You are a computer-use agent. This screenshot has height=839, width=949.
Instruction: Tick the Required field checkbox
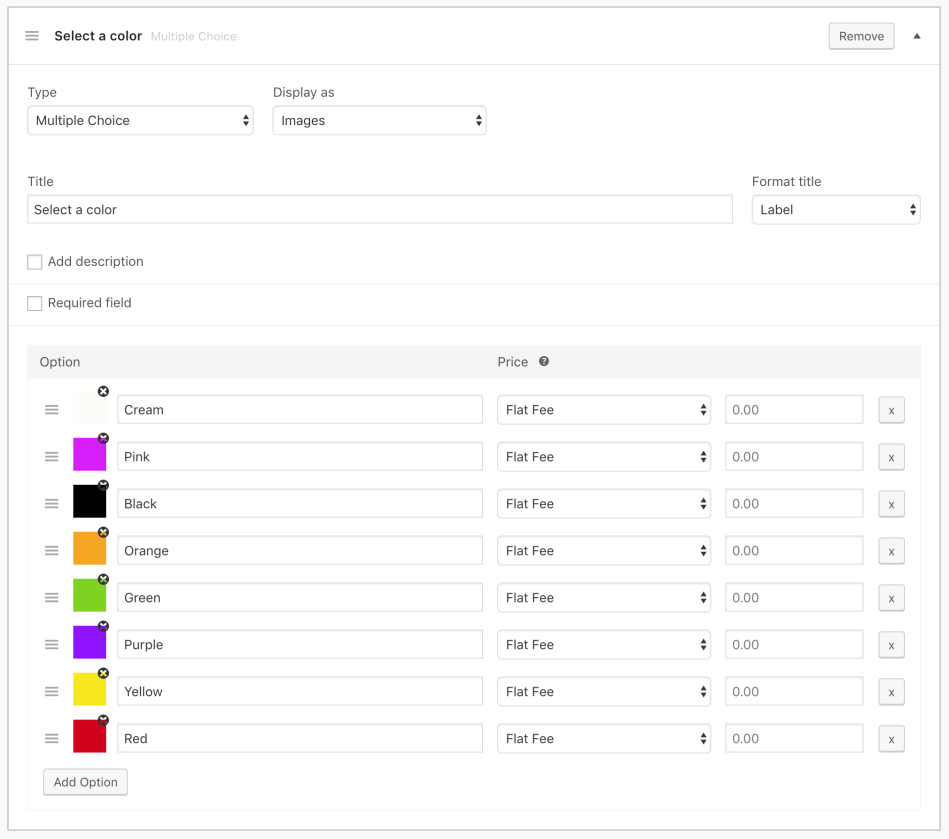click(35, 303)
